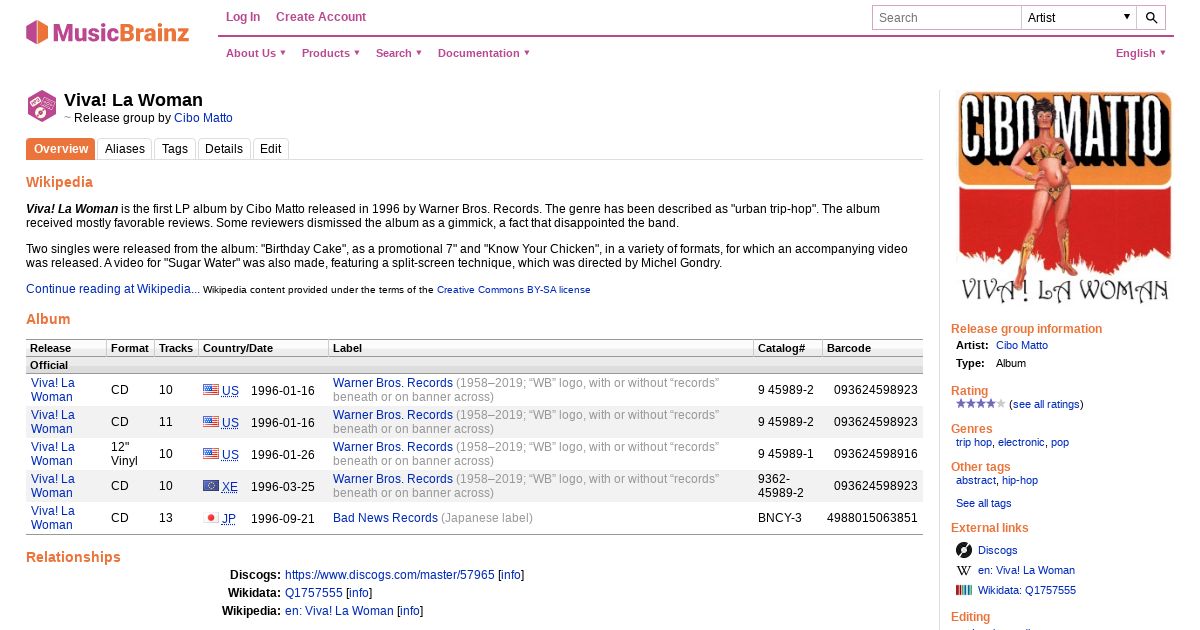
Task: Open the English language menu
Action: [1141, 53]
